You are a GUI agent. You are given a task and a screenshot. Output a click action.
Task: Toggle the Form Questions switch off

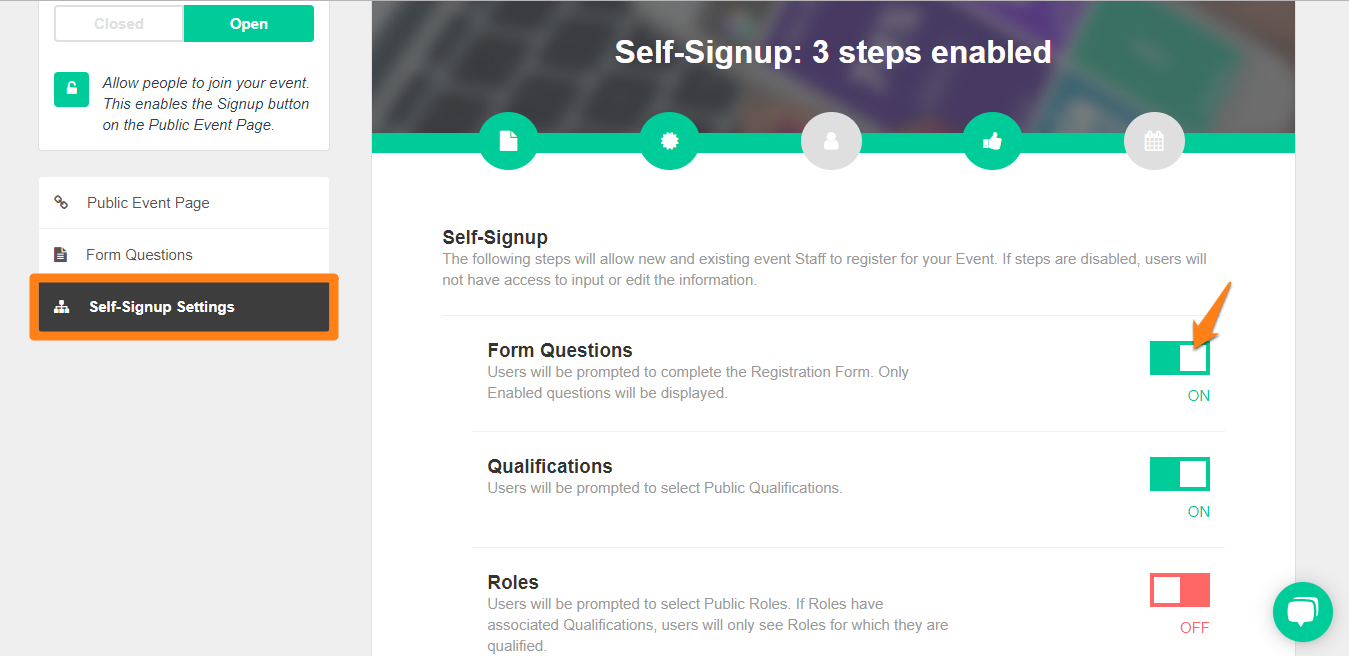pos(1180,358)
